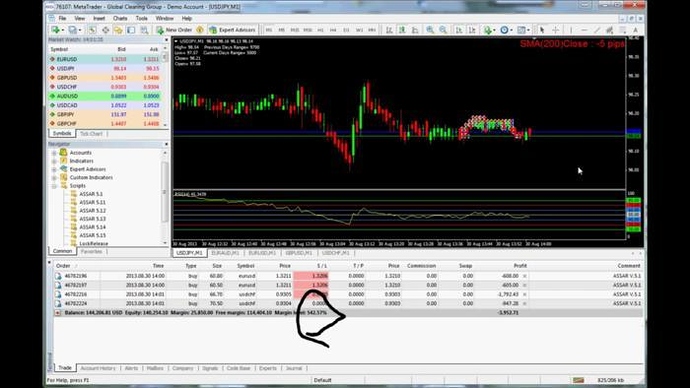Select the crosshair tool

[556, 30]
